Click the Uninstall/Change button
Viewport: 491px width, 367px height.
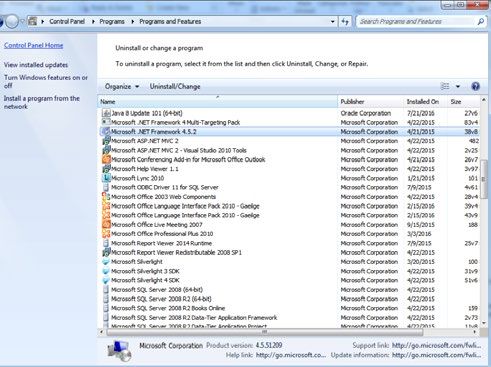(175, 86)
